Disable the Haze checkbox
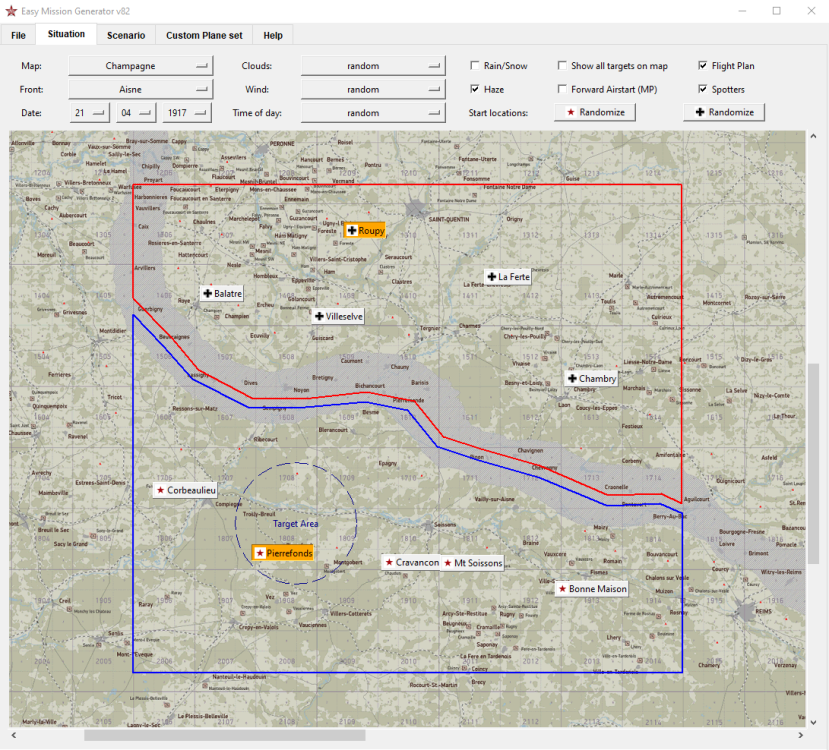Viewport: 829px width, 750px height. tap(475, 89)
